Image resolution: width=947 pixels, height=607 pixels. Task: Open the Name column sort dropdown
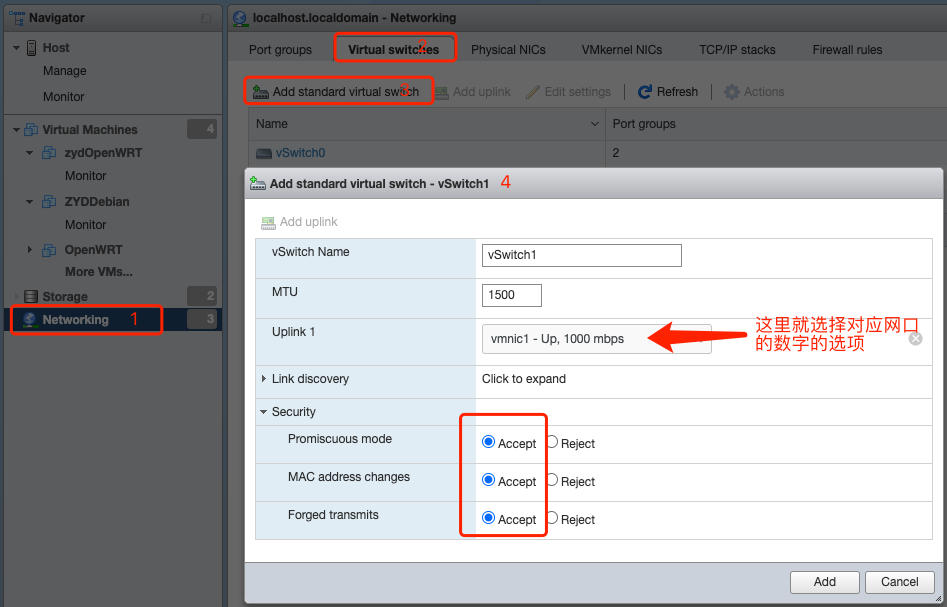coord(594,124)
